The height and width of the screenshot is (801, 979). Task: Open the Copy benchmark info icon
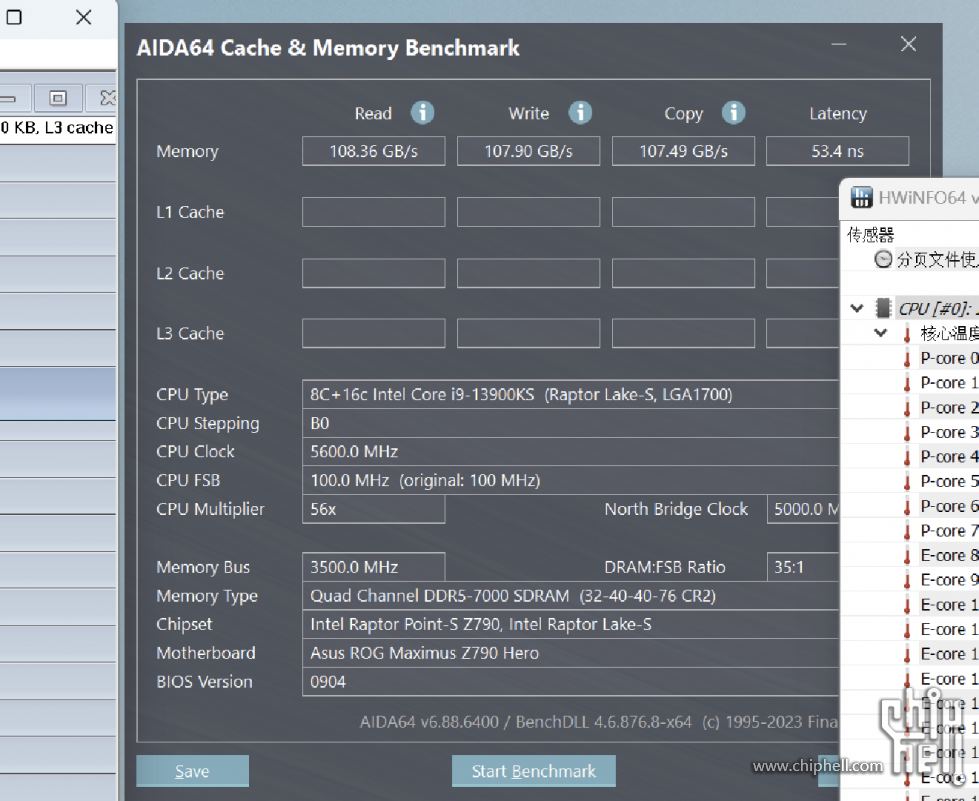pos(734,113)
